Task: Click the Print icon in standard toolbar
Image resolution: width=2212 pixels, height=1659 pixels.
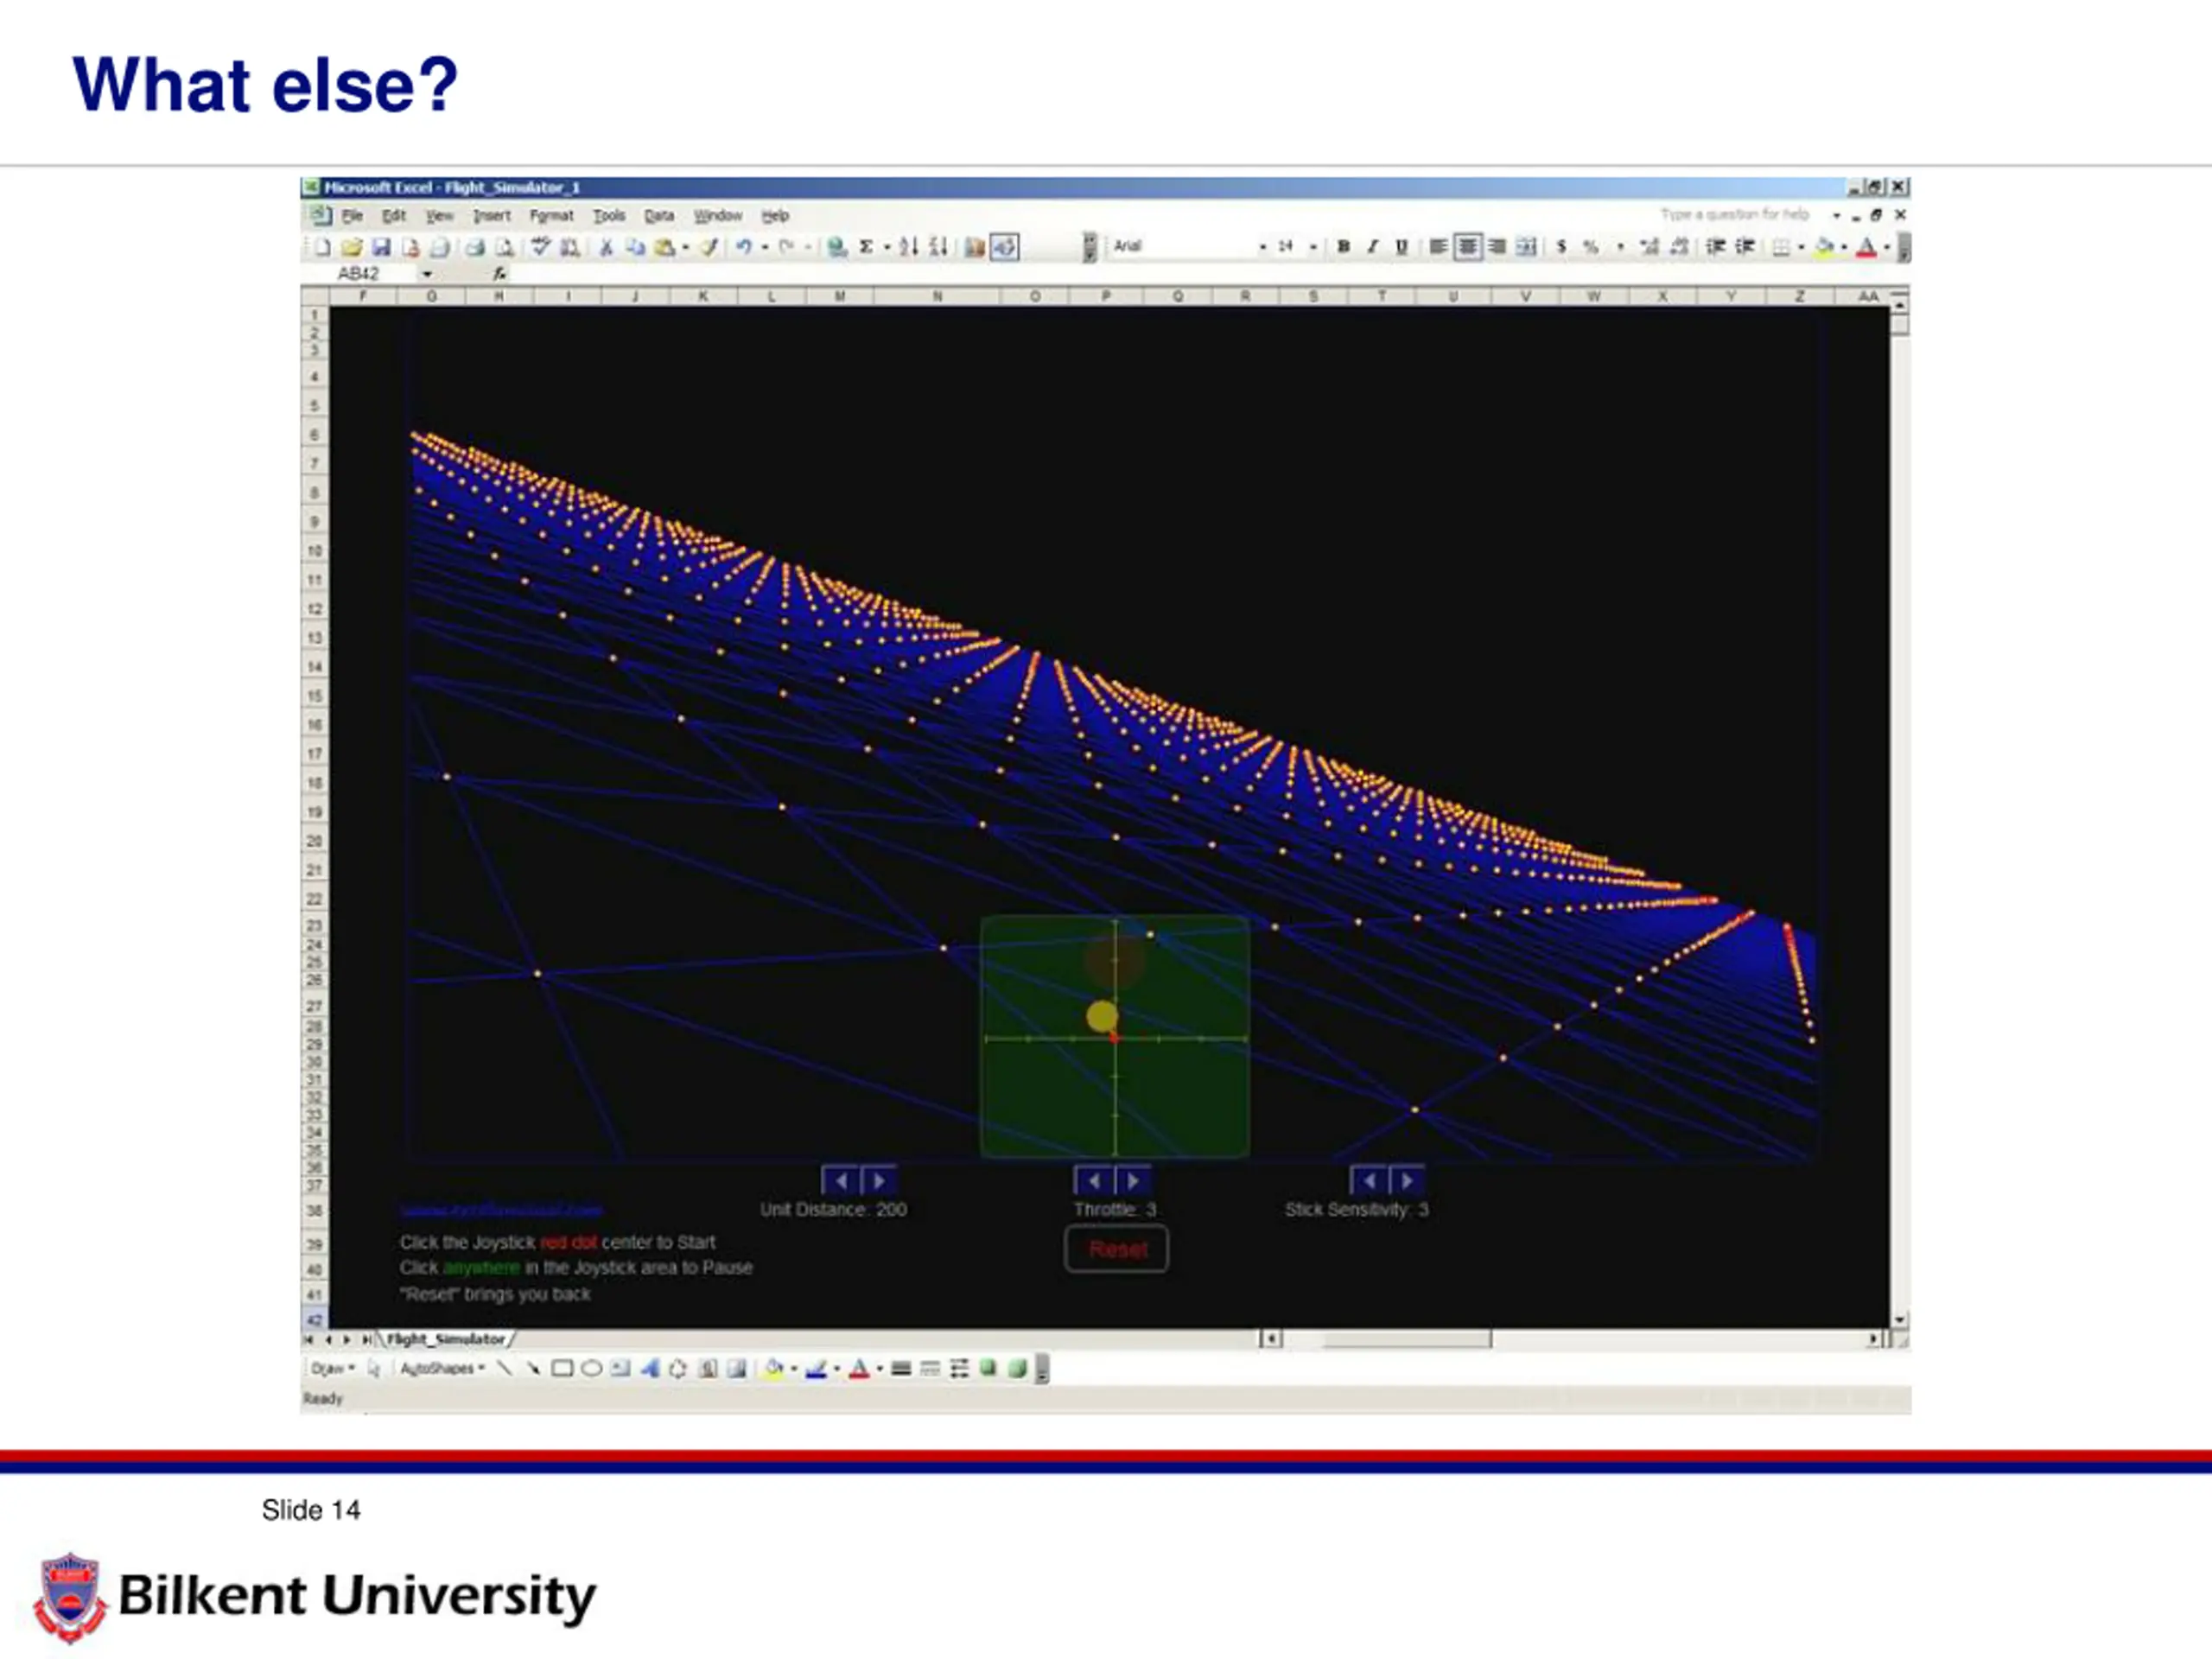Action: [475, 247]
